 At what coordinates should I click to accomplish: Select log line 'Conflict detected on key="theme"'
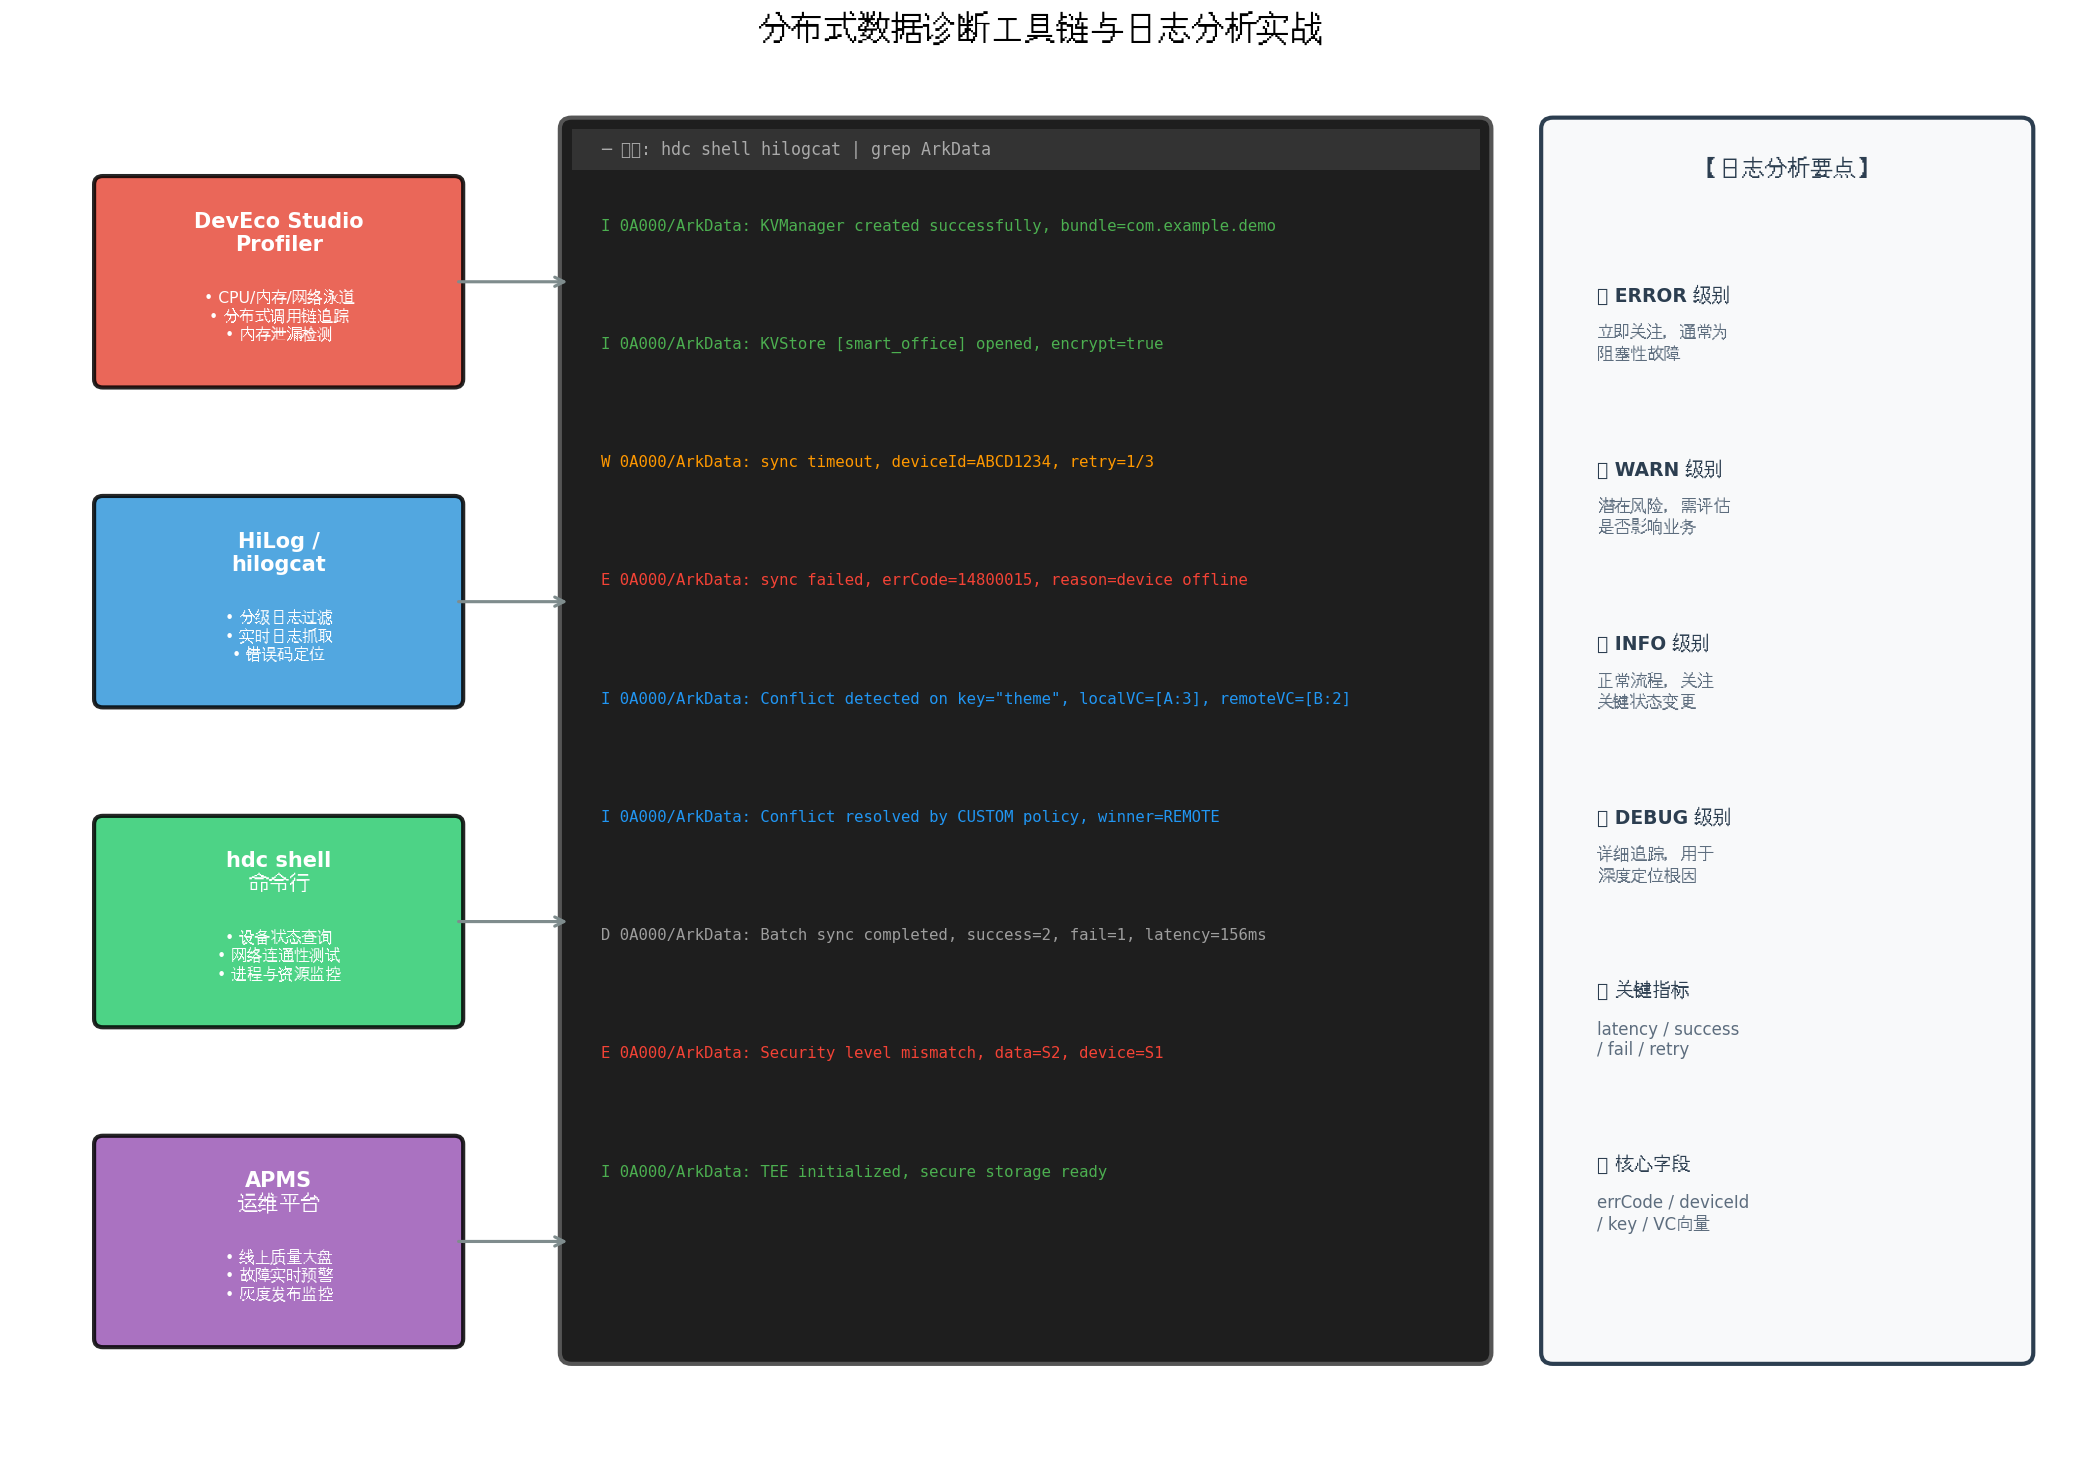[x=975, y=699]
